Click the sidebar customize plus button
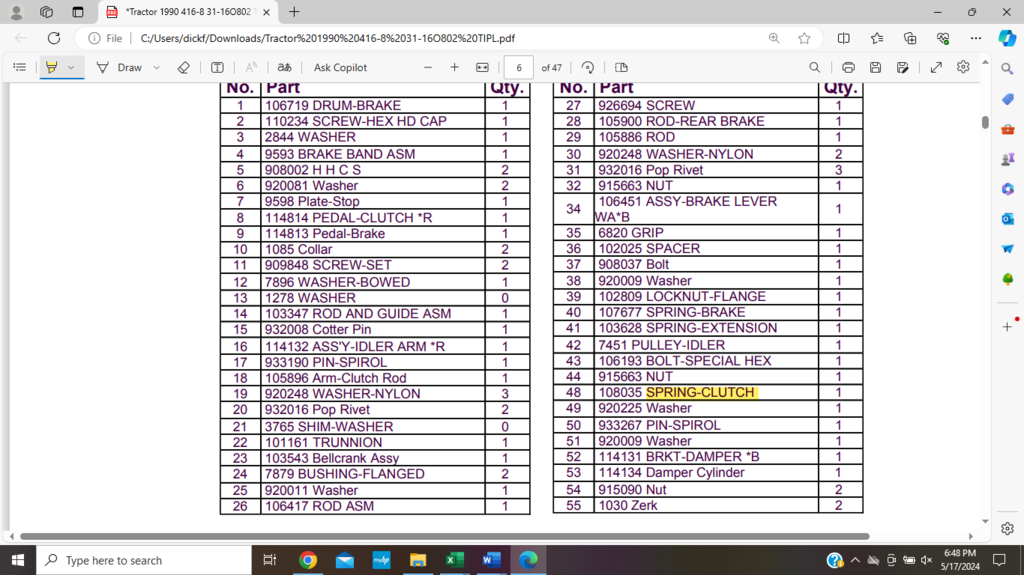Screen dimensions: 1024x575 [1008, 327]
